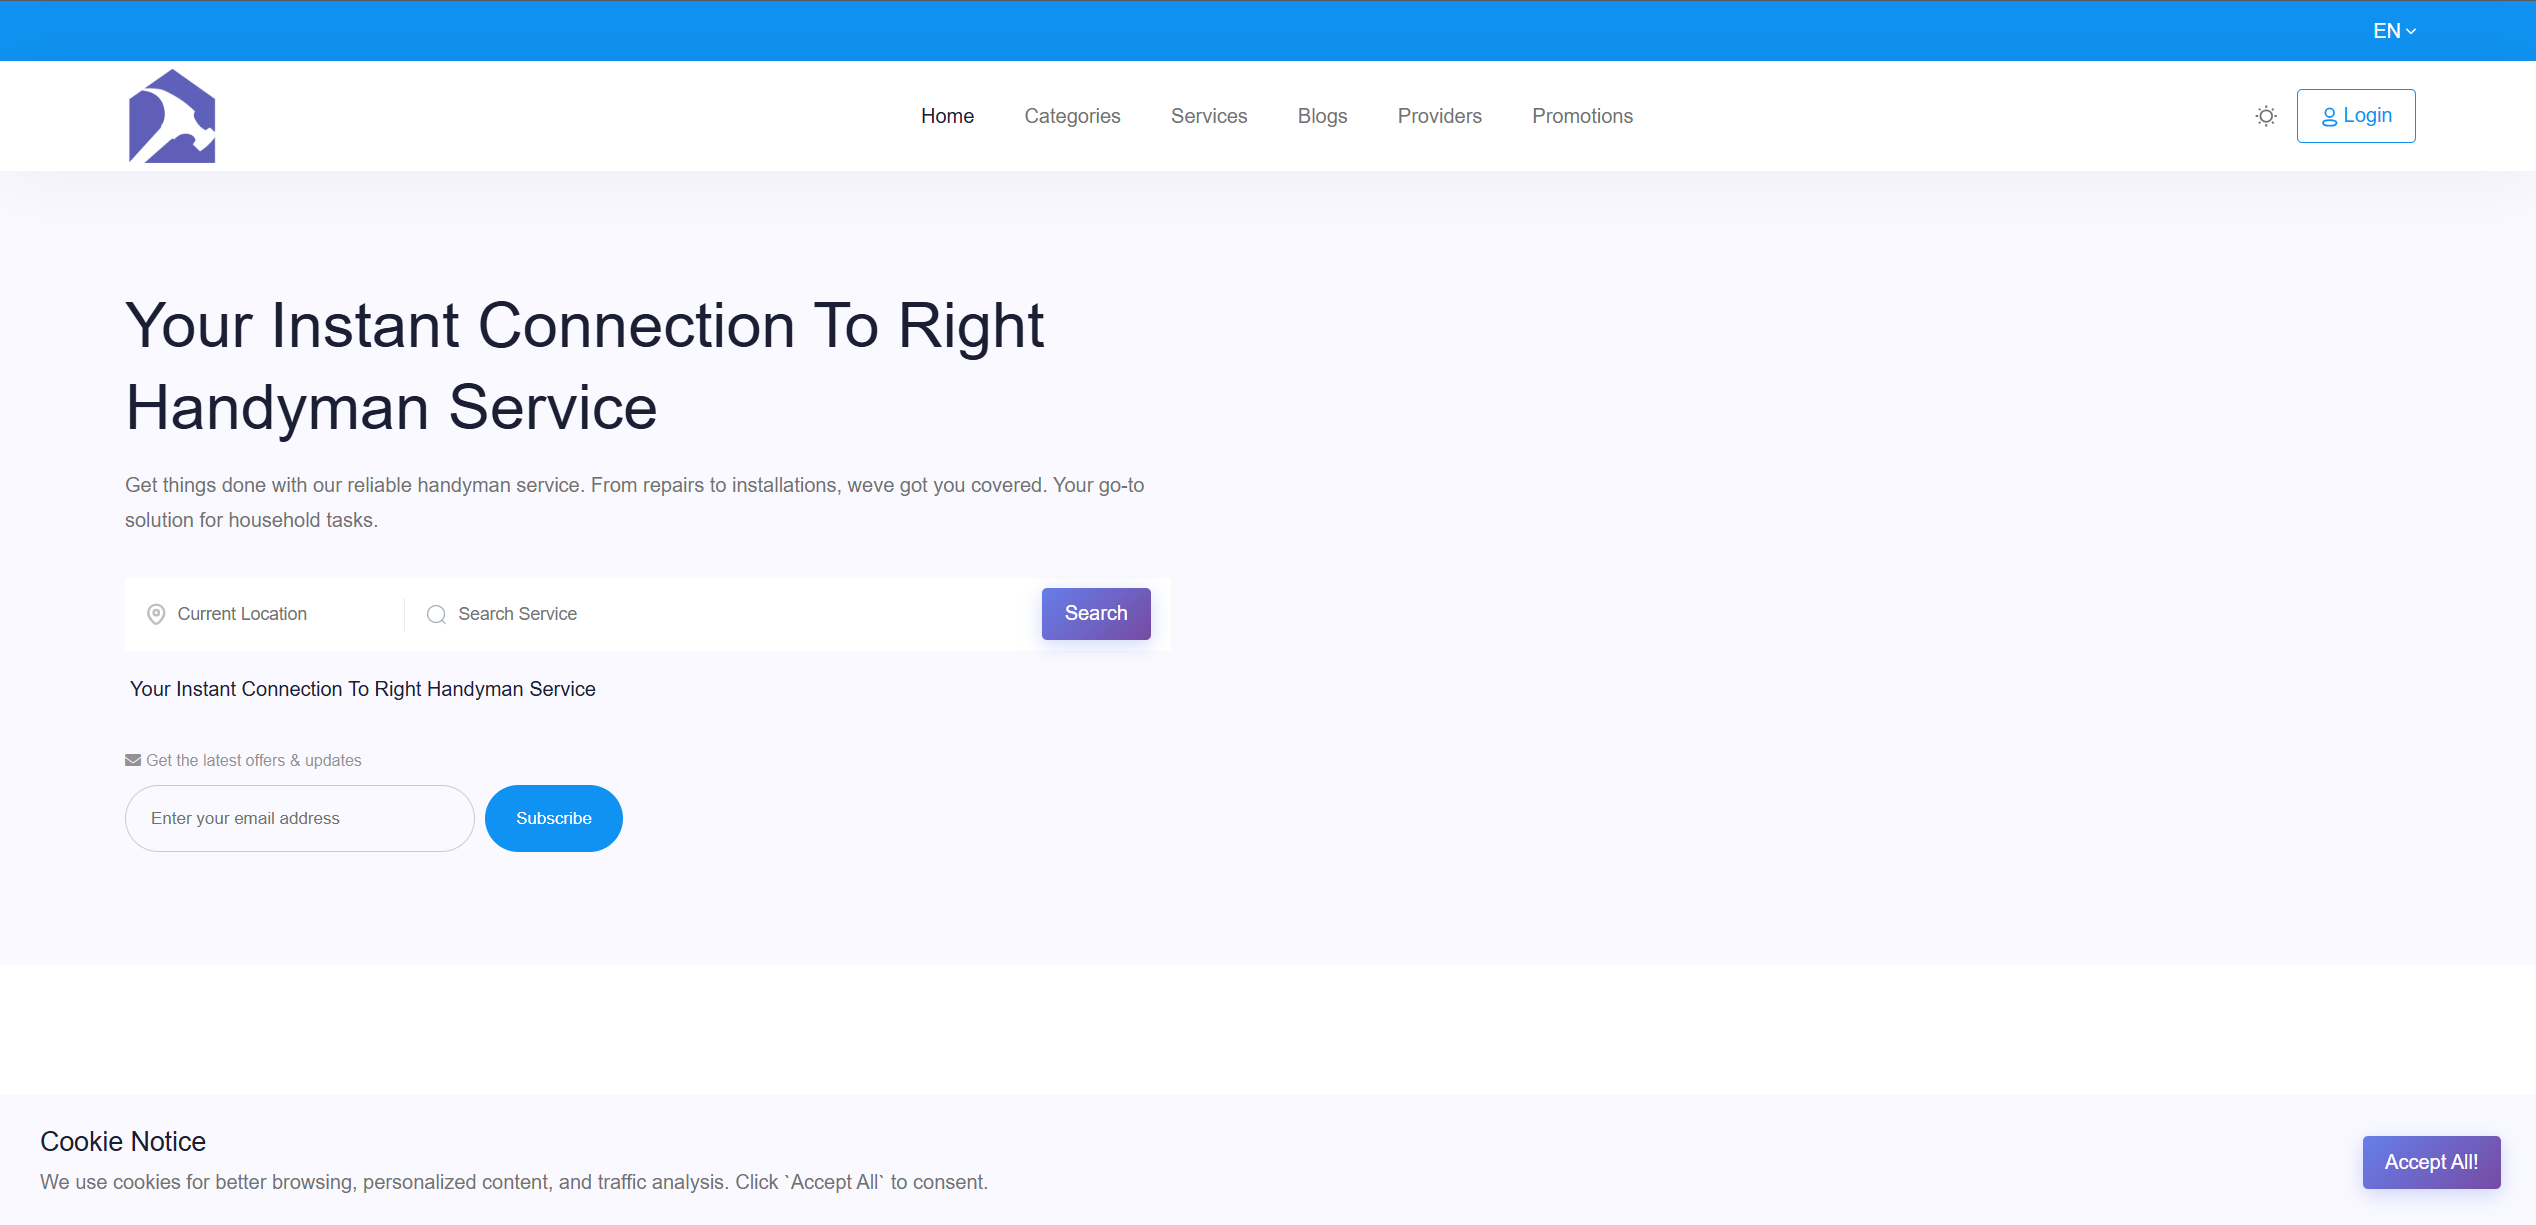The width and height of the screenshot is (2536, 1225).
Task: Open the EN language dropdown
Action: coord(2394,31)
